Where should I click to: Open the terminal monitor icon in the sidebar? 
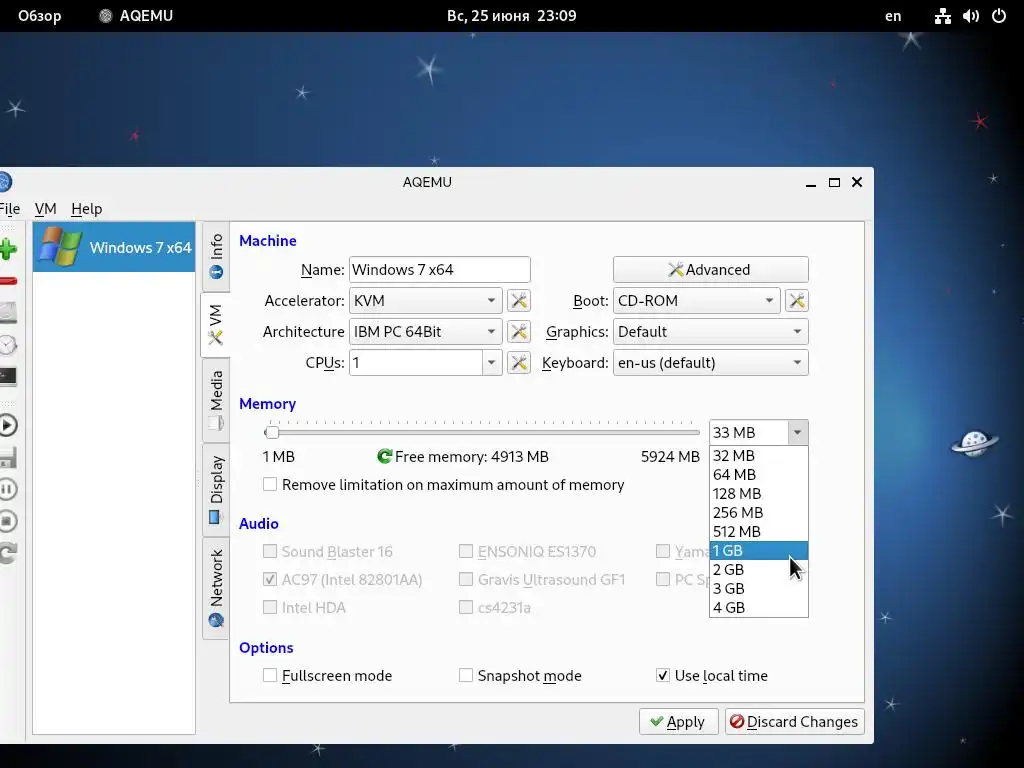click(x=8, y=376)
